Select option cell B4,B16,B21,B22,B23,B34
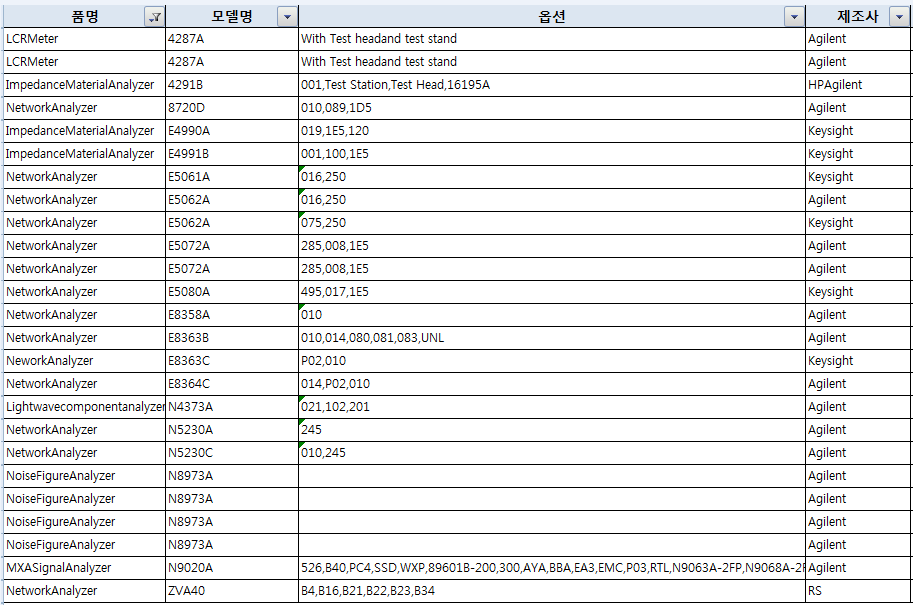The width and height of the screenshot is (913, 605). pos(368,591)
